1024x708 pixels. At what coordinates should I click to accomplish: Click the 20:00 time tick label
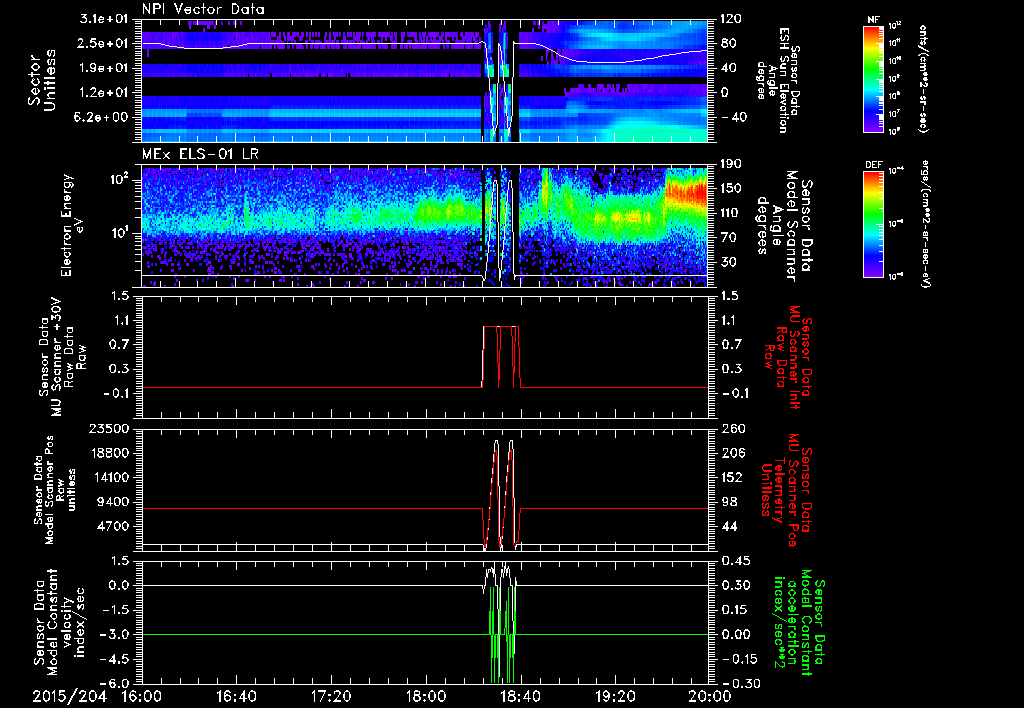(711, 697)
